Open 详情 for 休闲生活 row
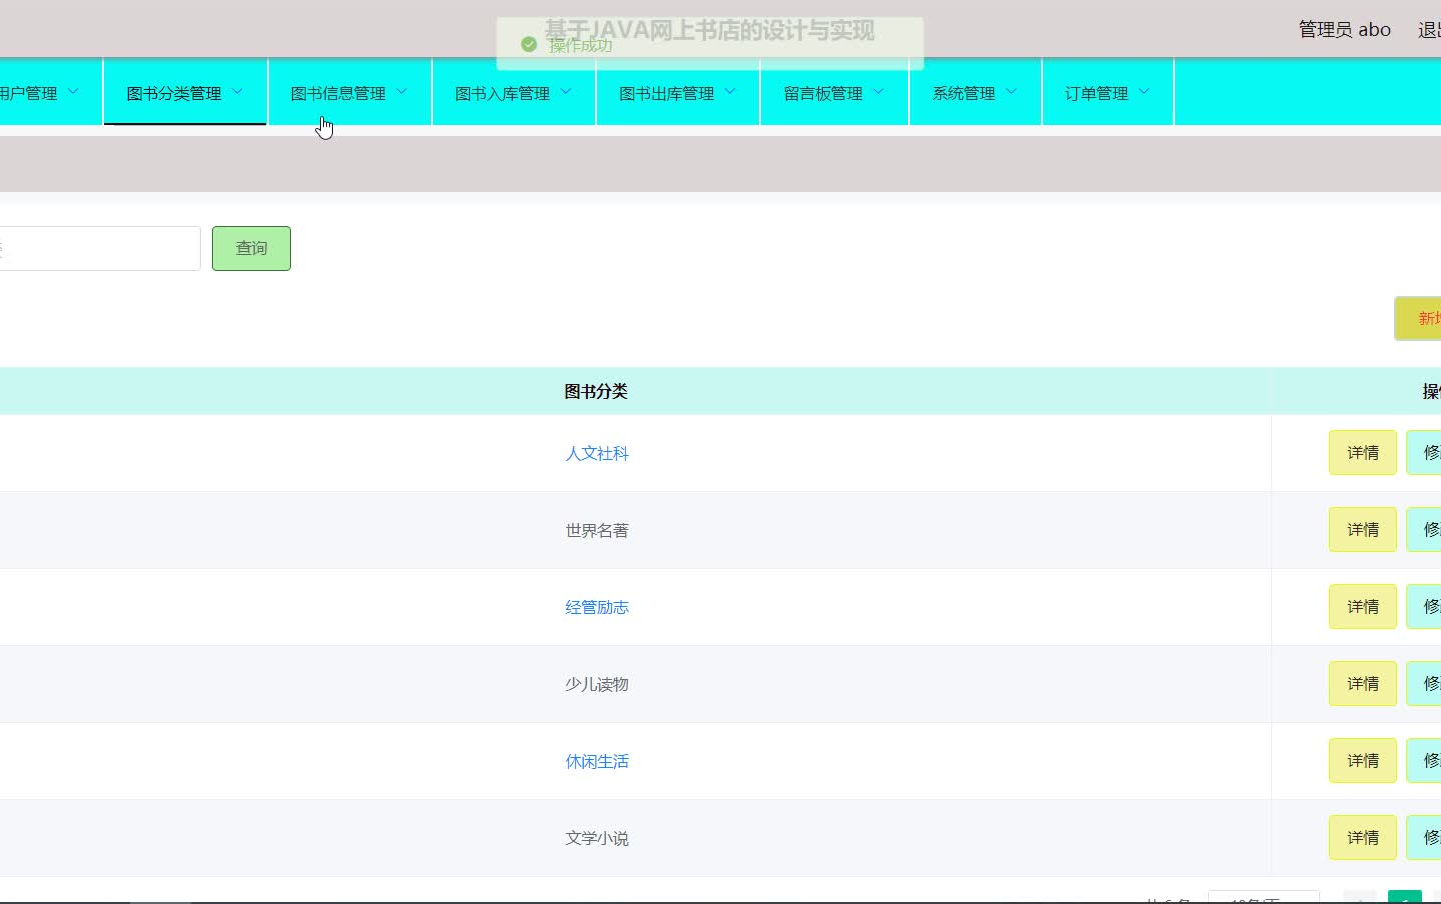This screenshot has height=904, width=1441. [x=1363, y=761]
